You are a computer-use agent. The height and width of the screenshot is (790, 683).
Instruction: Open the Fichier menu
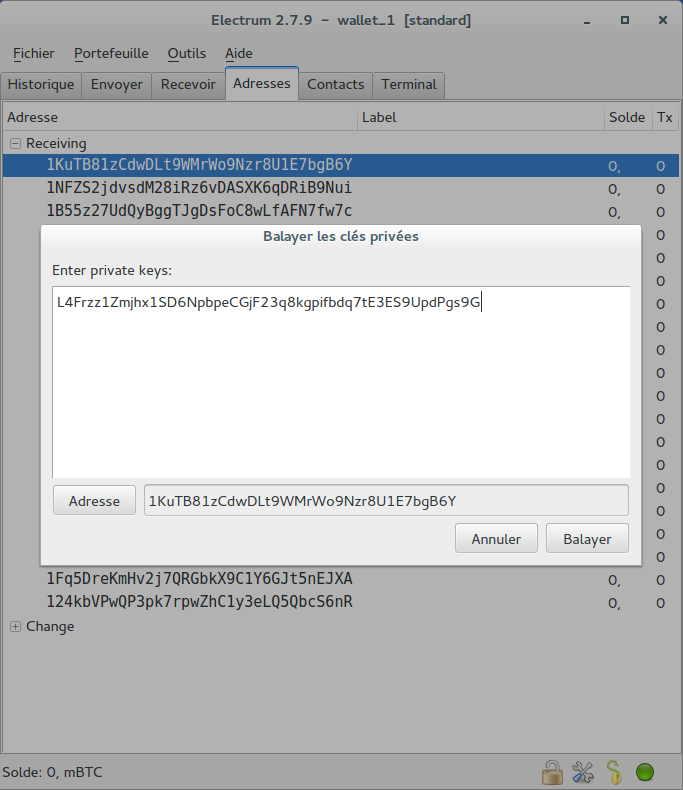coord(34,53)
